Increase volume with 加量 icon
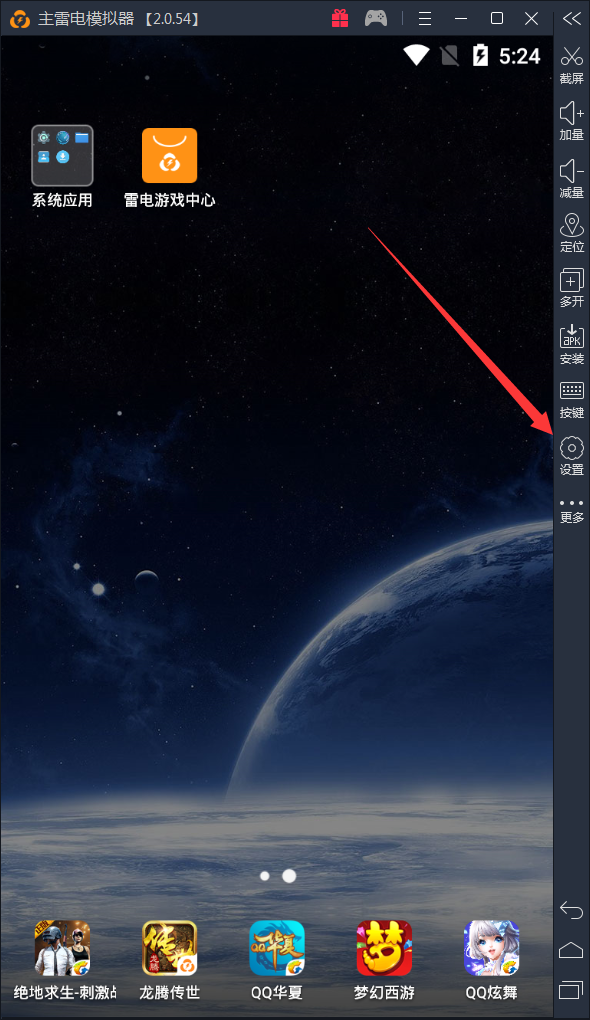The width and height of the screenshot is (590, 1020). 572,113
